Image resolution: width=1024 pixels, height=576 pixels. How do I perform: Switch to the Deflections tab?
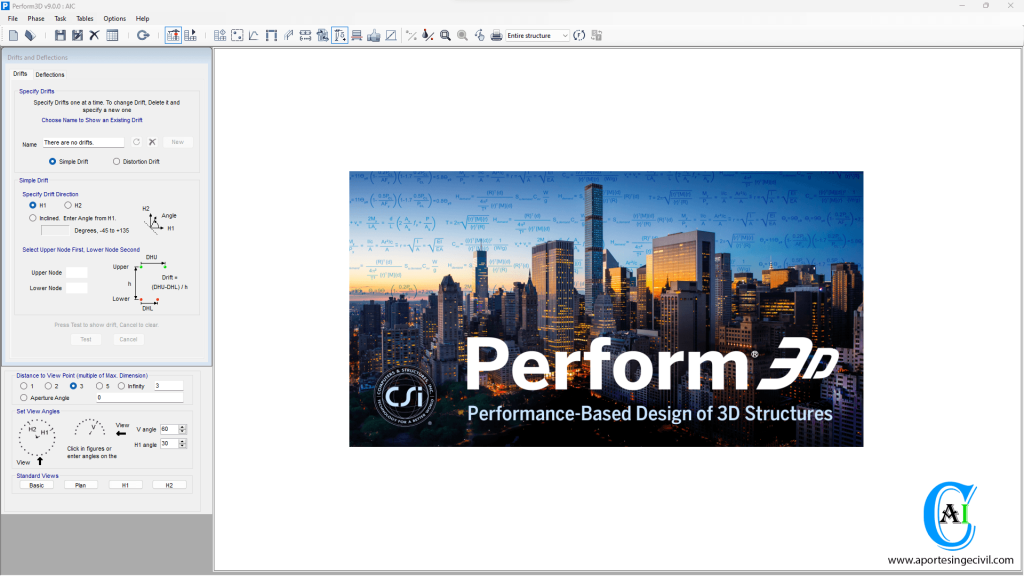(x=49, y=74)
